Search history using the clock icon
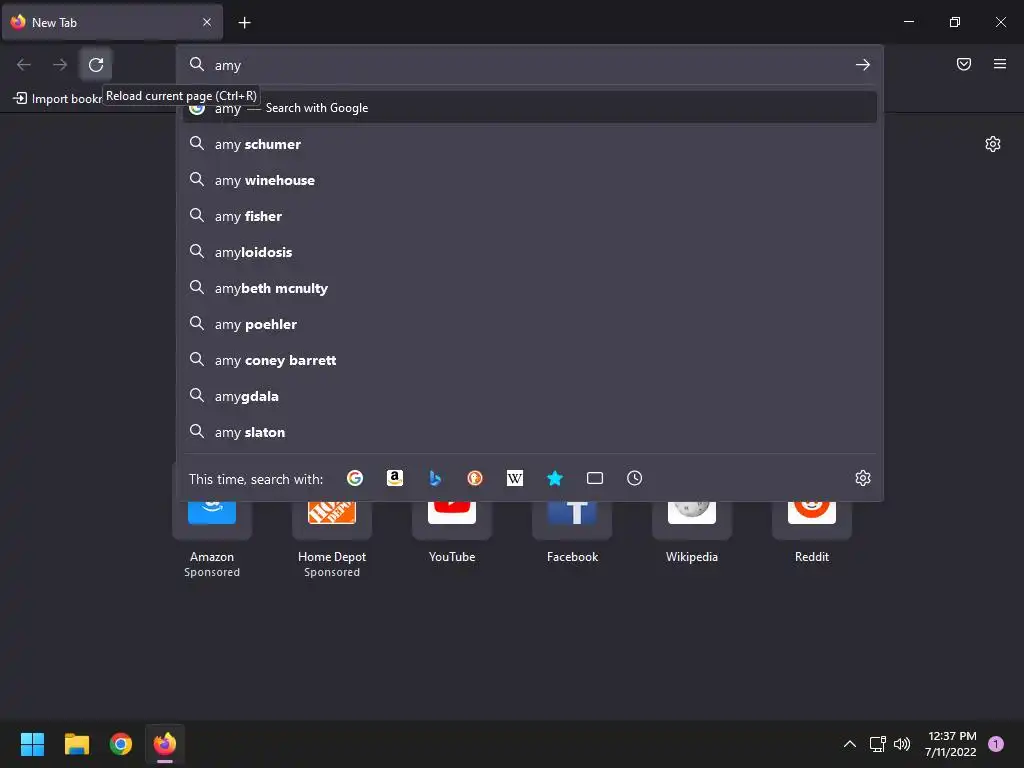Image resolution: width=1024 pixels, height=768 pixels. click(634, 478)
